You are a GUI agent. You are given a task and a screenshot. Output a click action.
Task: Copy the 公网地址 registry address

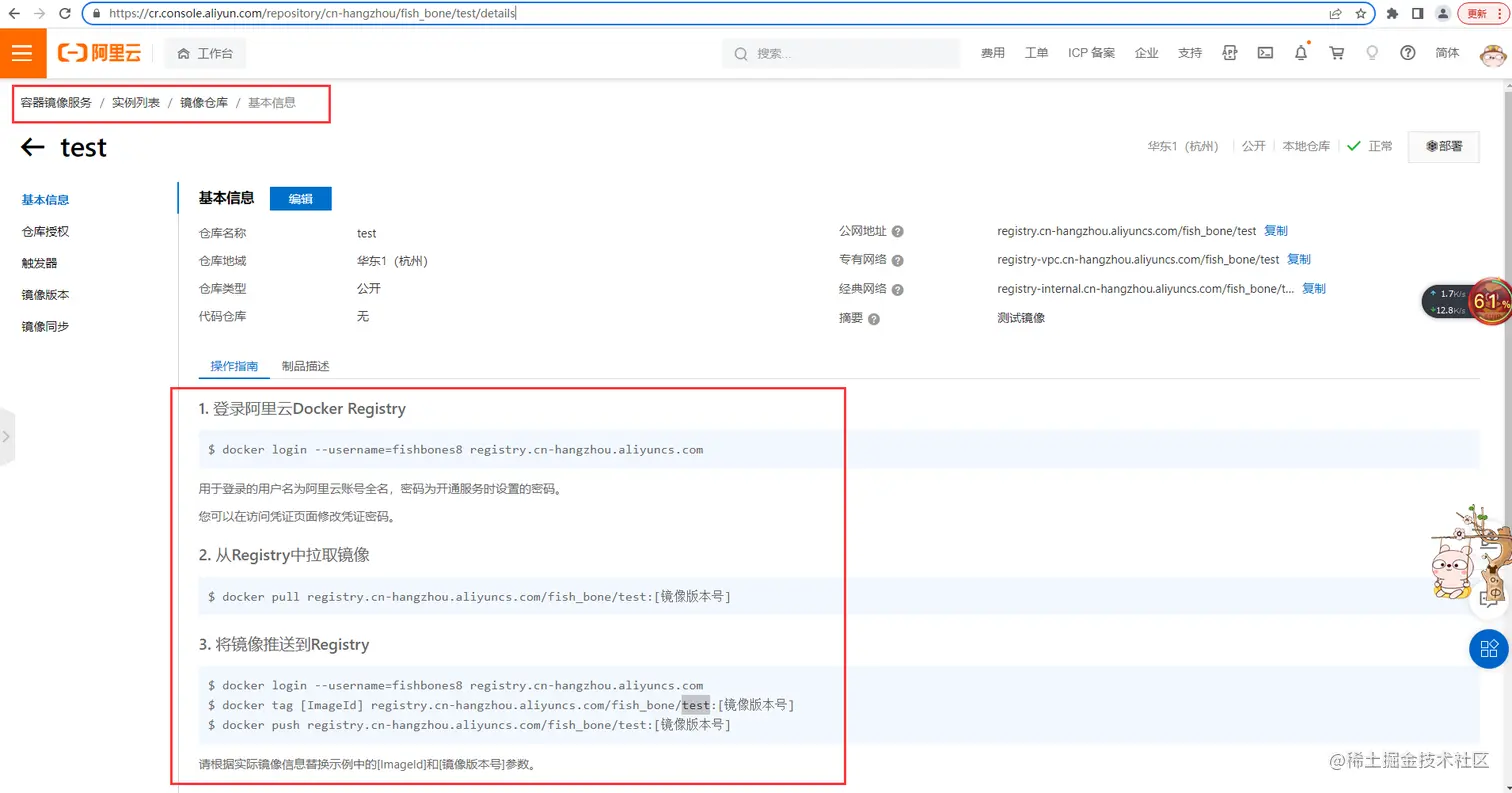(x=1276, y=231)
